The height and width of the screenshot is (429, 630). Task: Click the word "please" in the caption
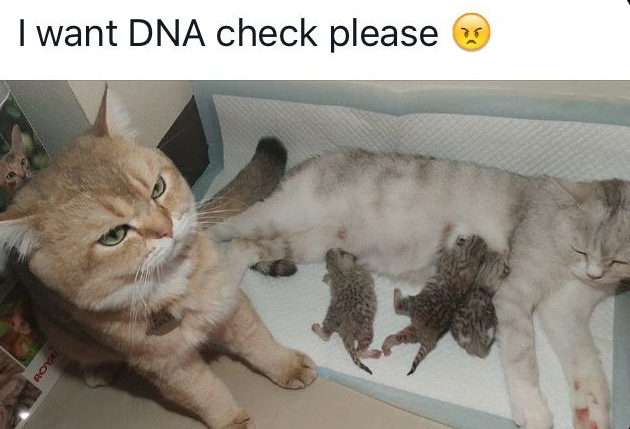coord(384,35)
